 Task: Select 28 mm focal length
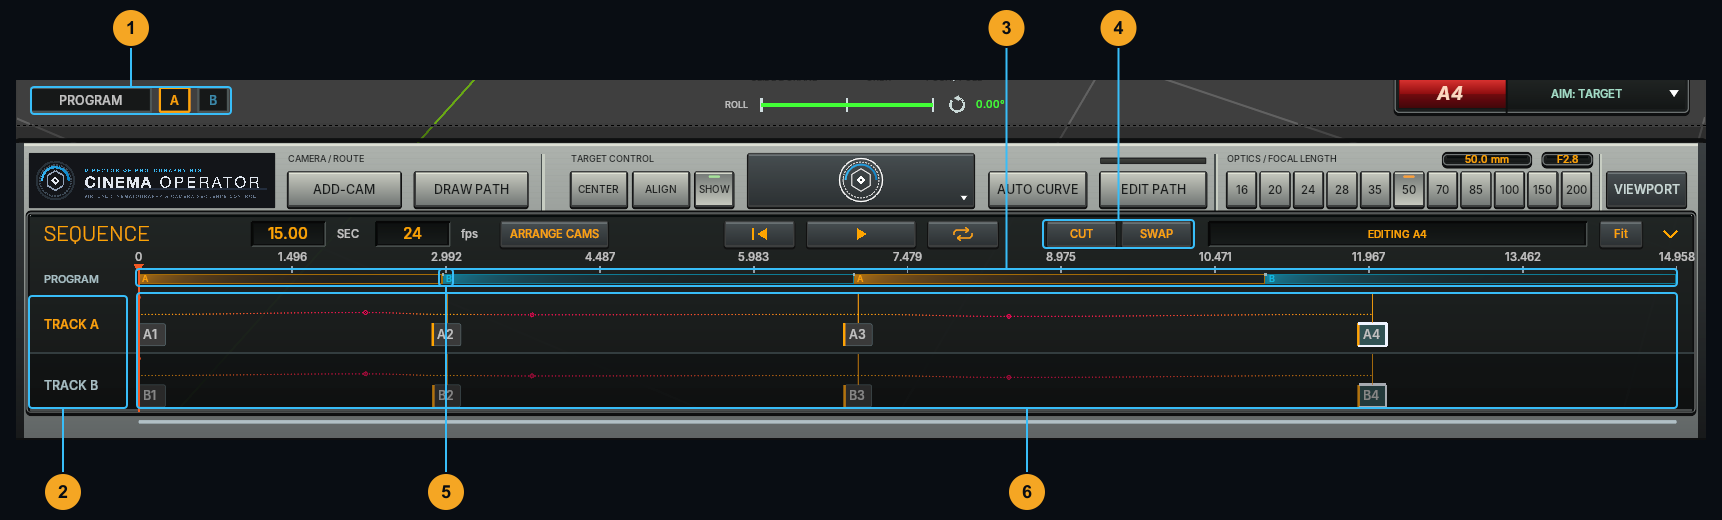pyautogui.click(x=1342, y=189)
